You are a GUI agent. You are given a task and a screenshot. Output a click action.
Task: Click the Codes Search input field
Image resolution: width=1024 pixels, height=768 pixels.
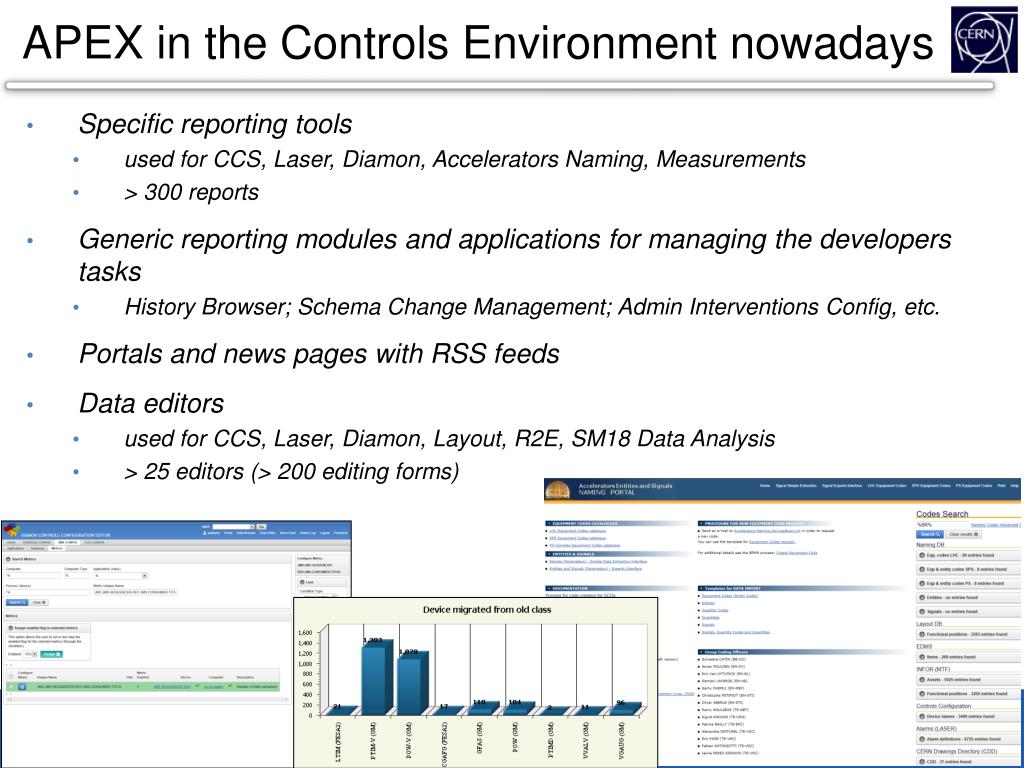pos(942,524)
